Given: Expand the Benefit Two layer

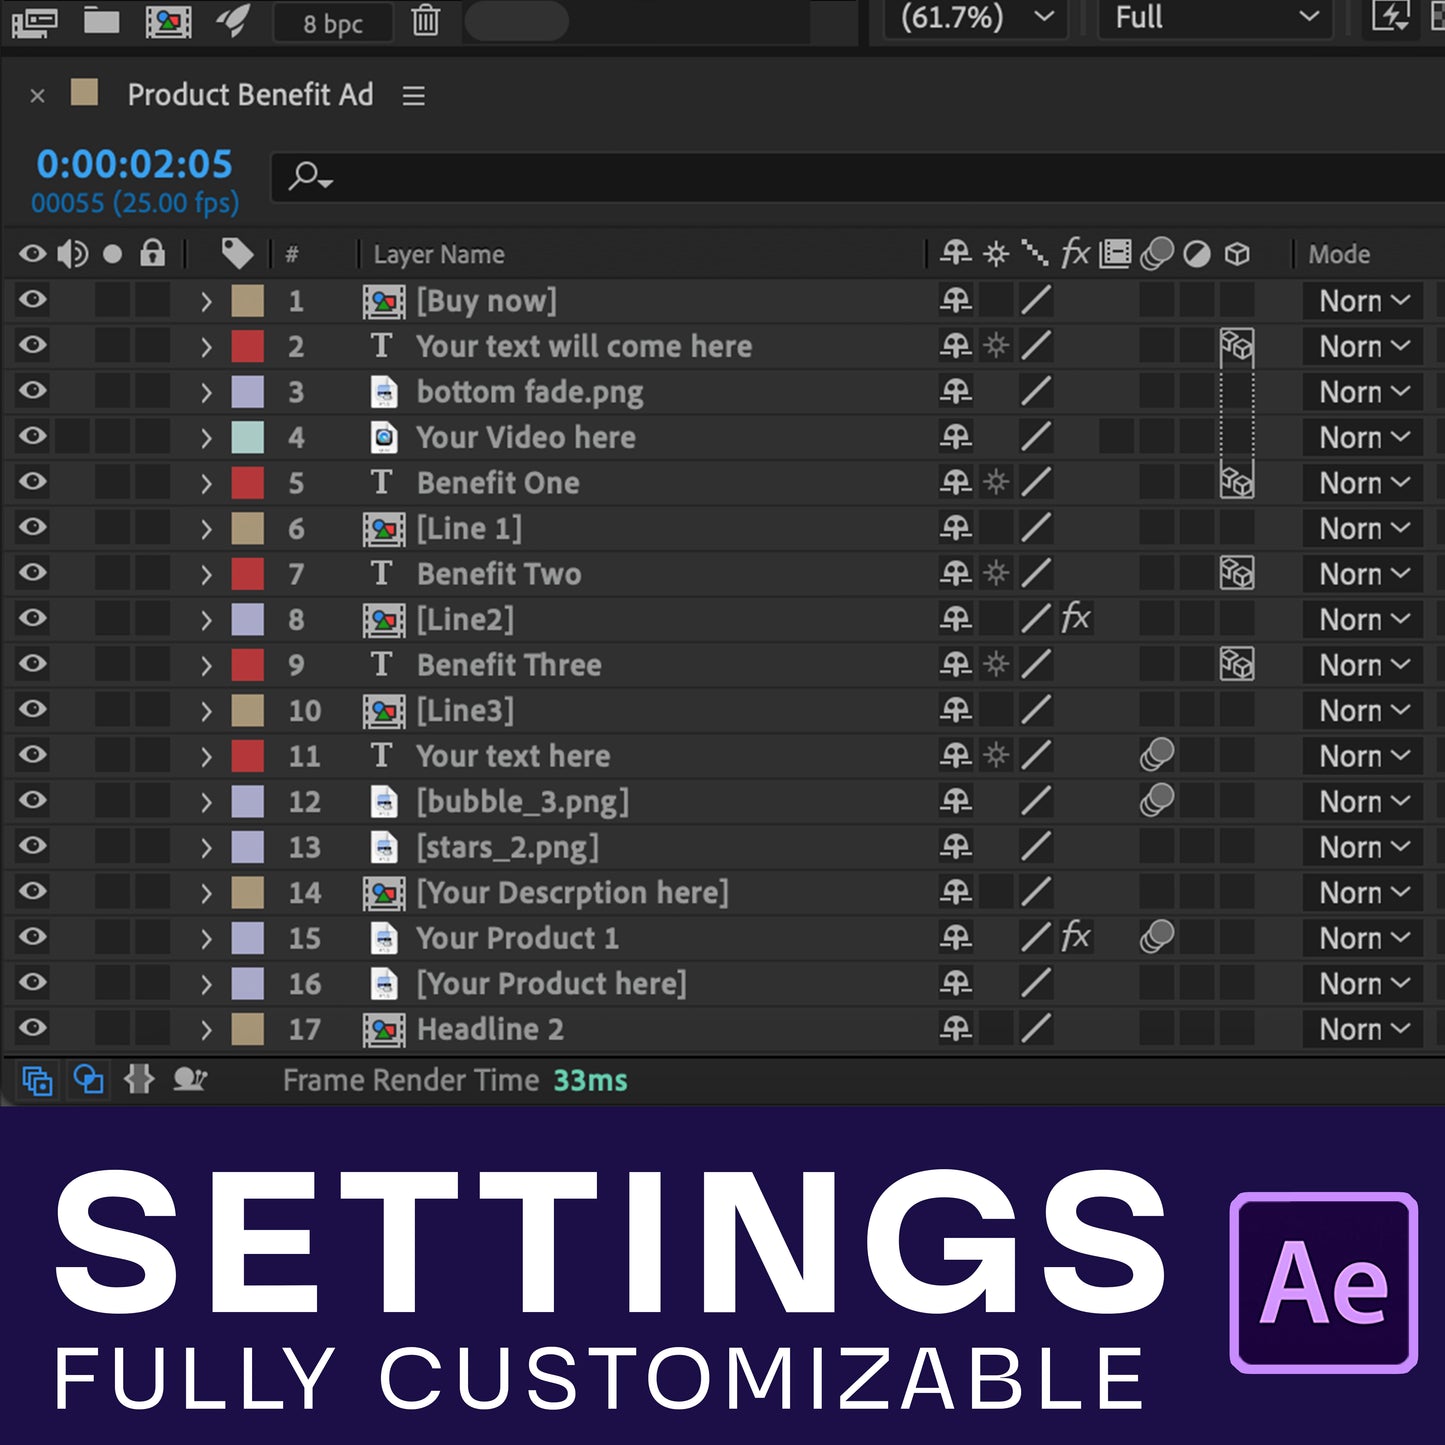Looking at the screenshot, I should point(206,574).
